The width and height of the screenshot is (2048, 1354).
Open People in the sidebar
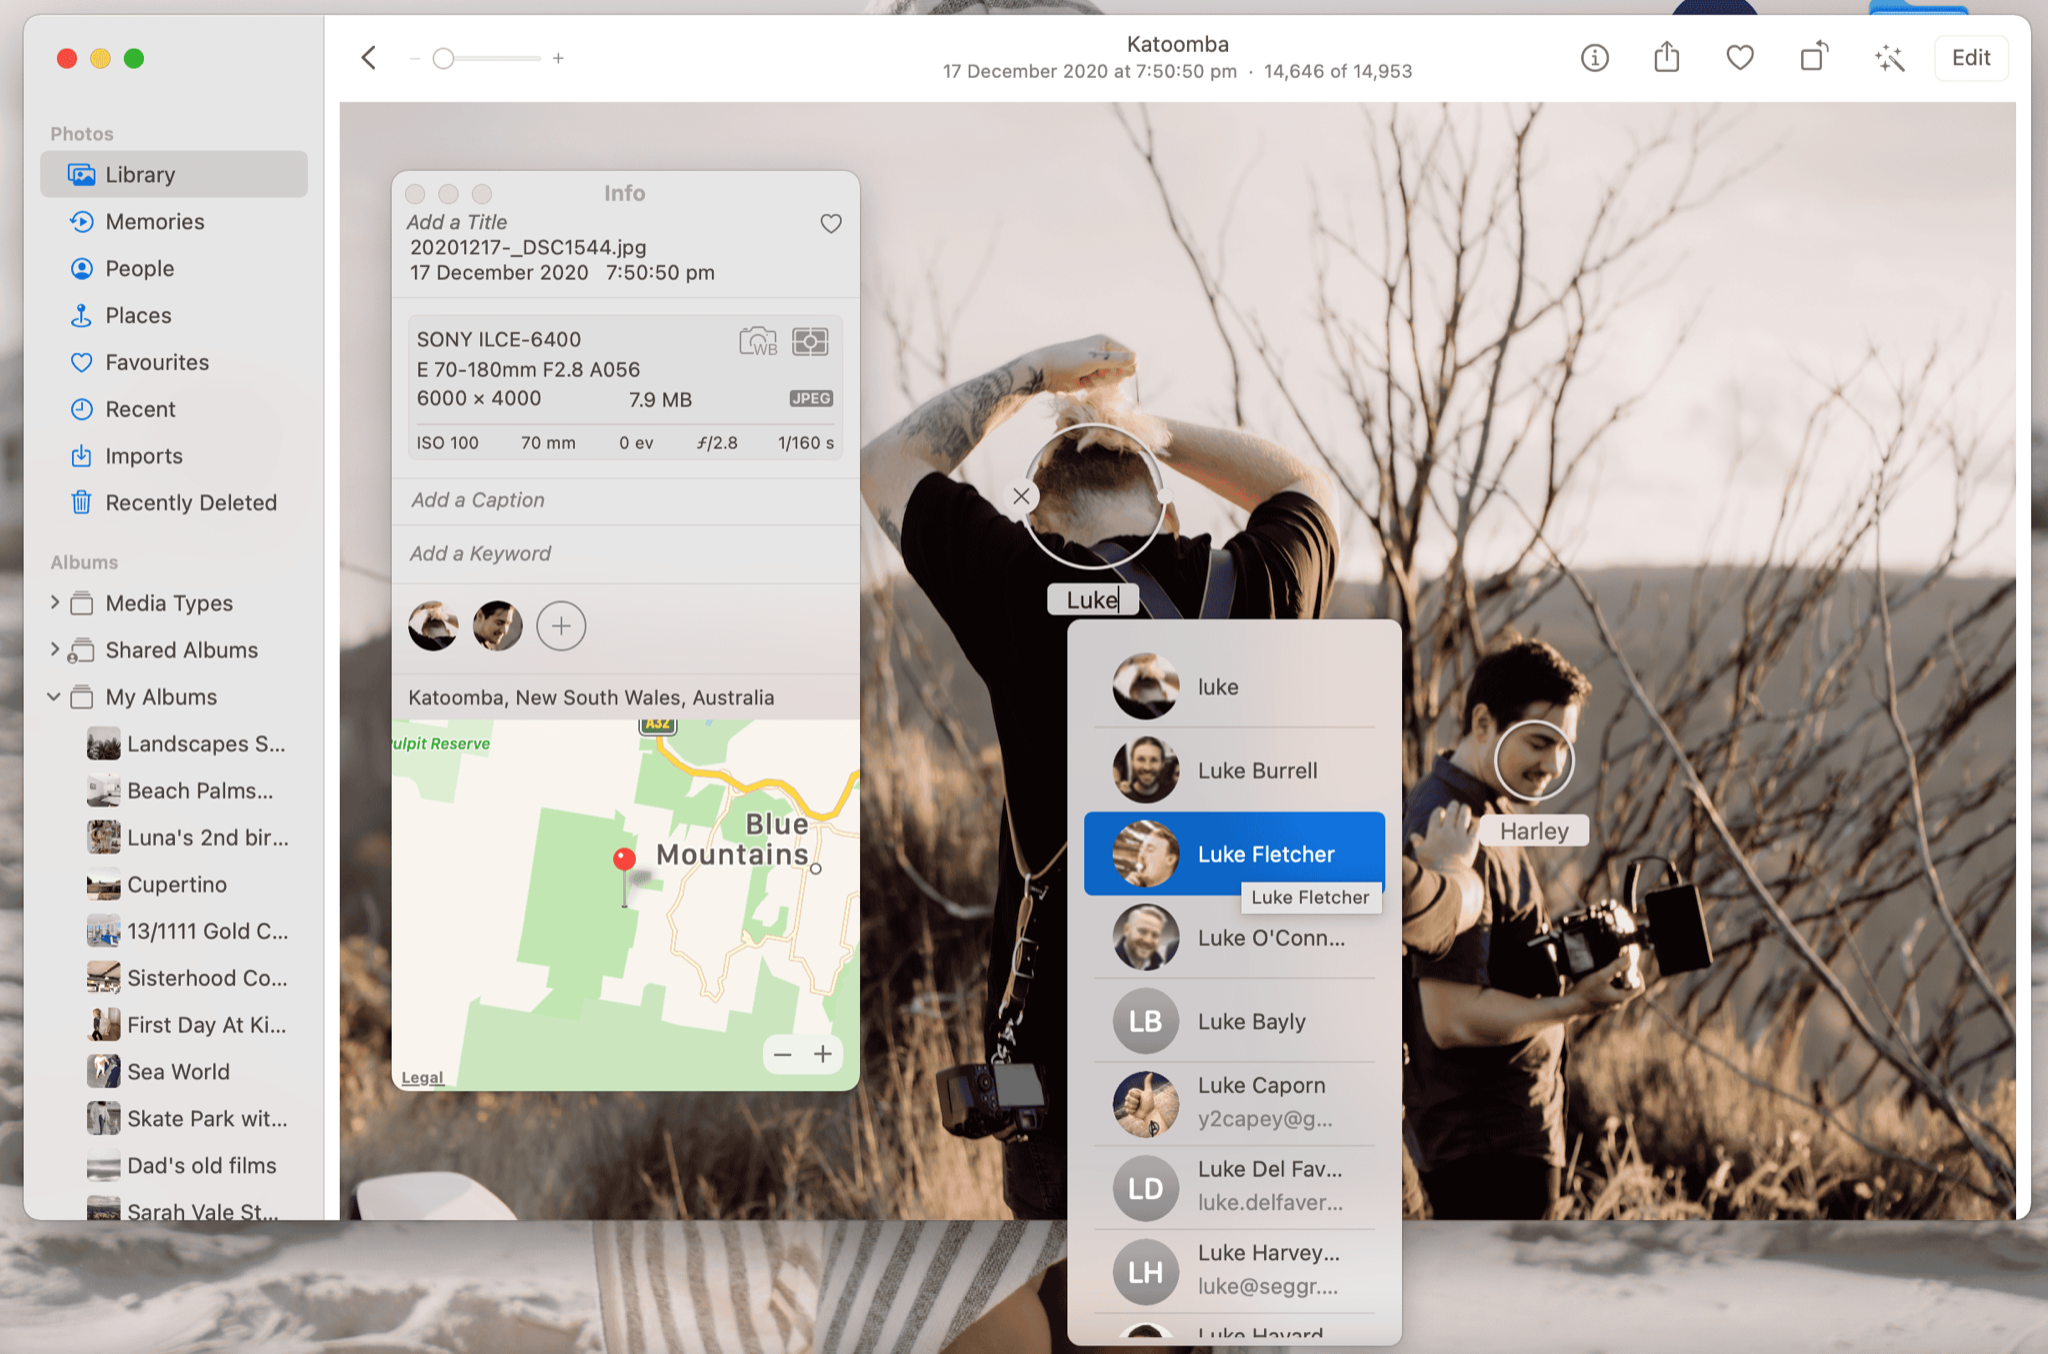140,268
